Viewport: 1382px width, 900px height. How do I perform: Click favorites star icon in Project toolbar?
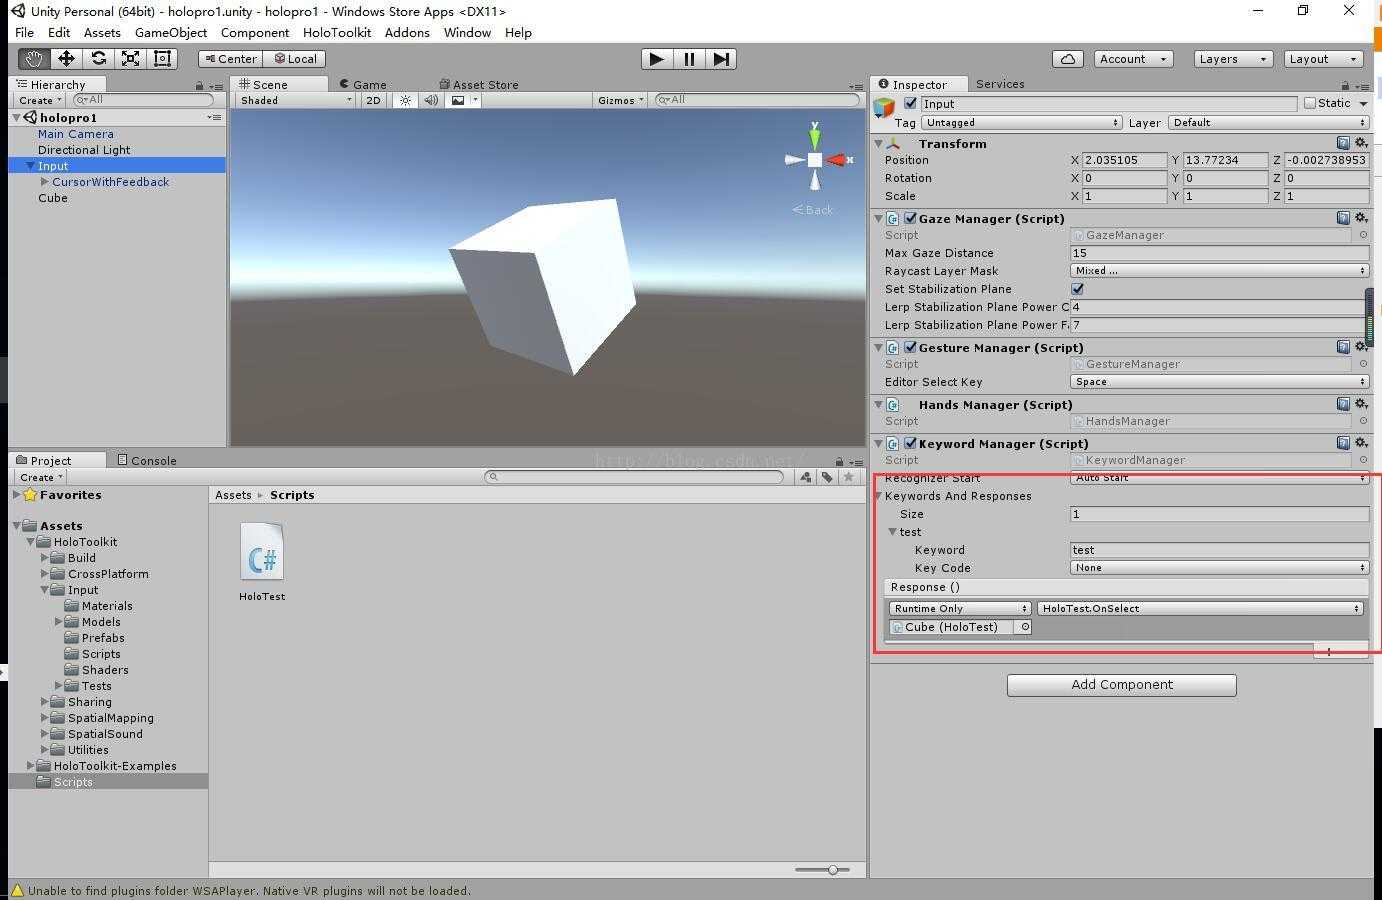tap(849, 477)
